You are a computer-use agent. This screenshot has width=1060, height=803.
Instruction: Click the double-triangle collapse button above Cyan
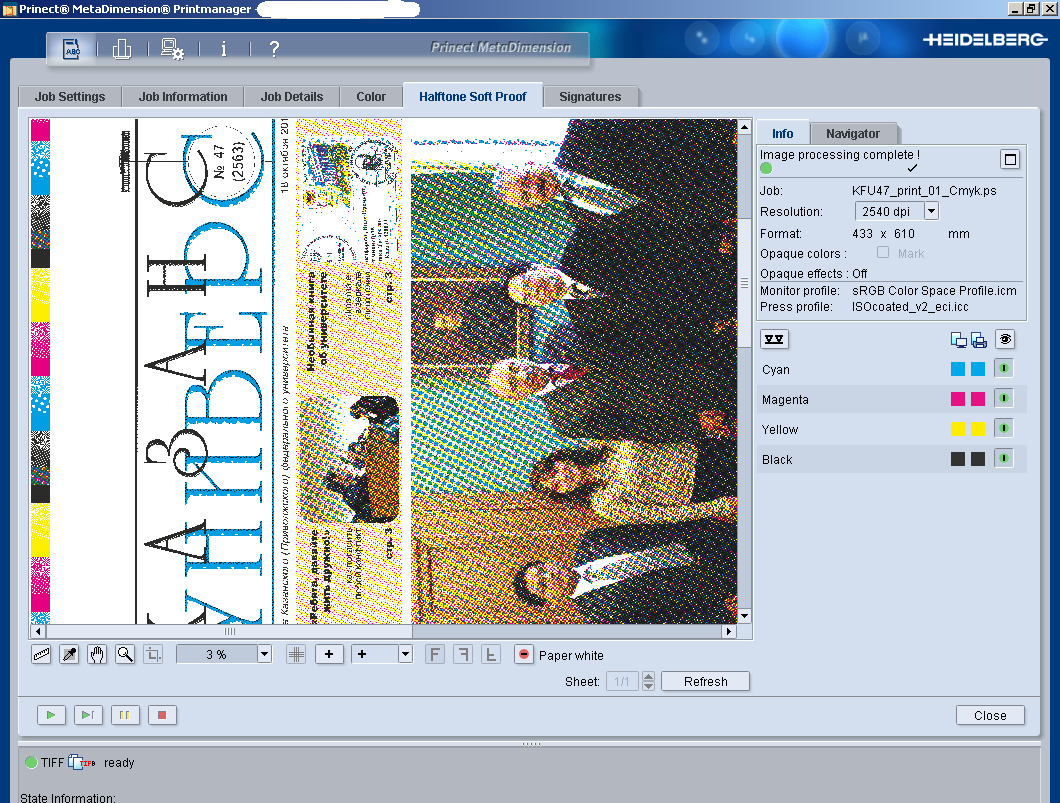click(774, 339)
